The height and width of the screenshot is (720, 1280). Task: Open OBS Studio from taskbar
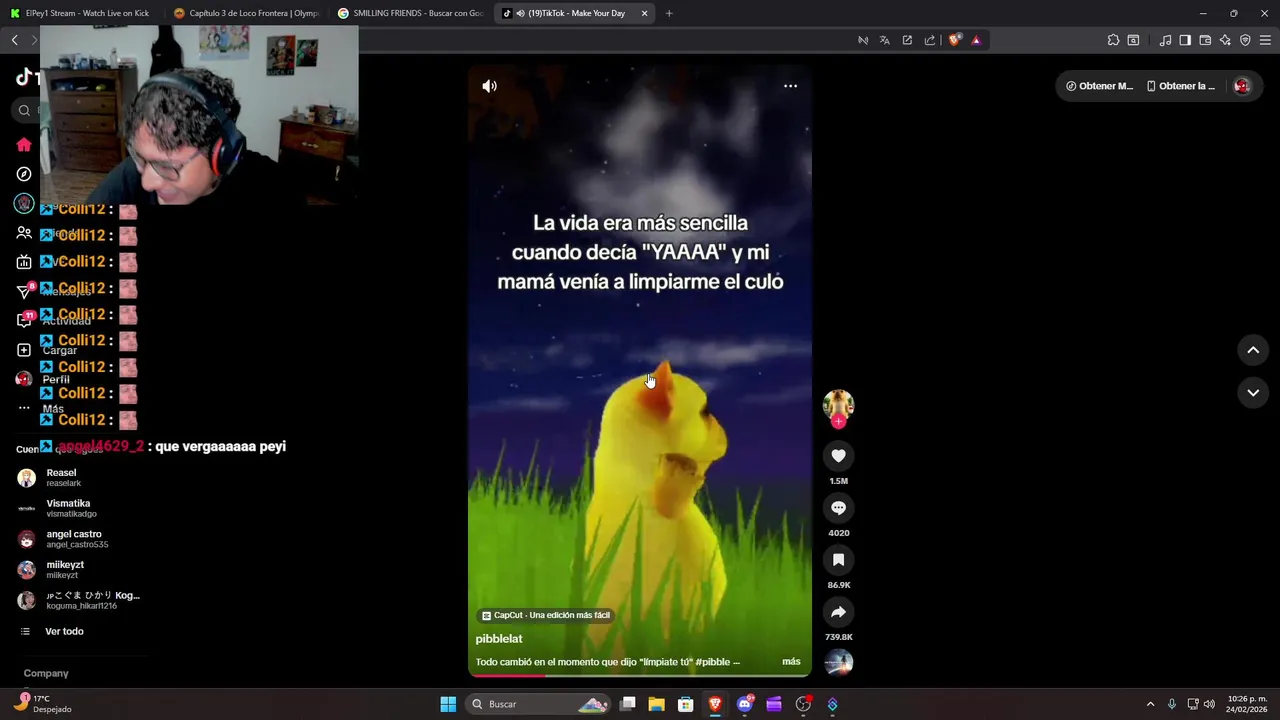(x=803, y=704)
